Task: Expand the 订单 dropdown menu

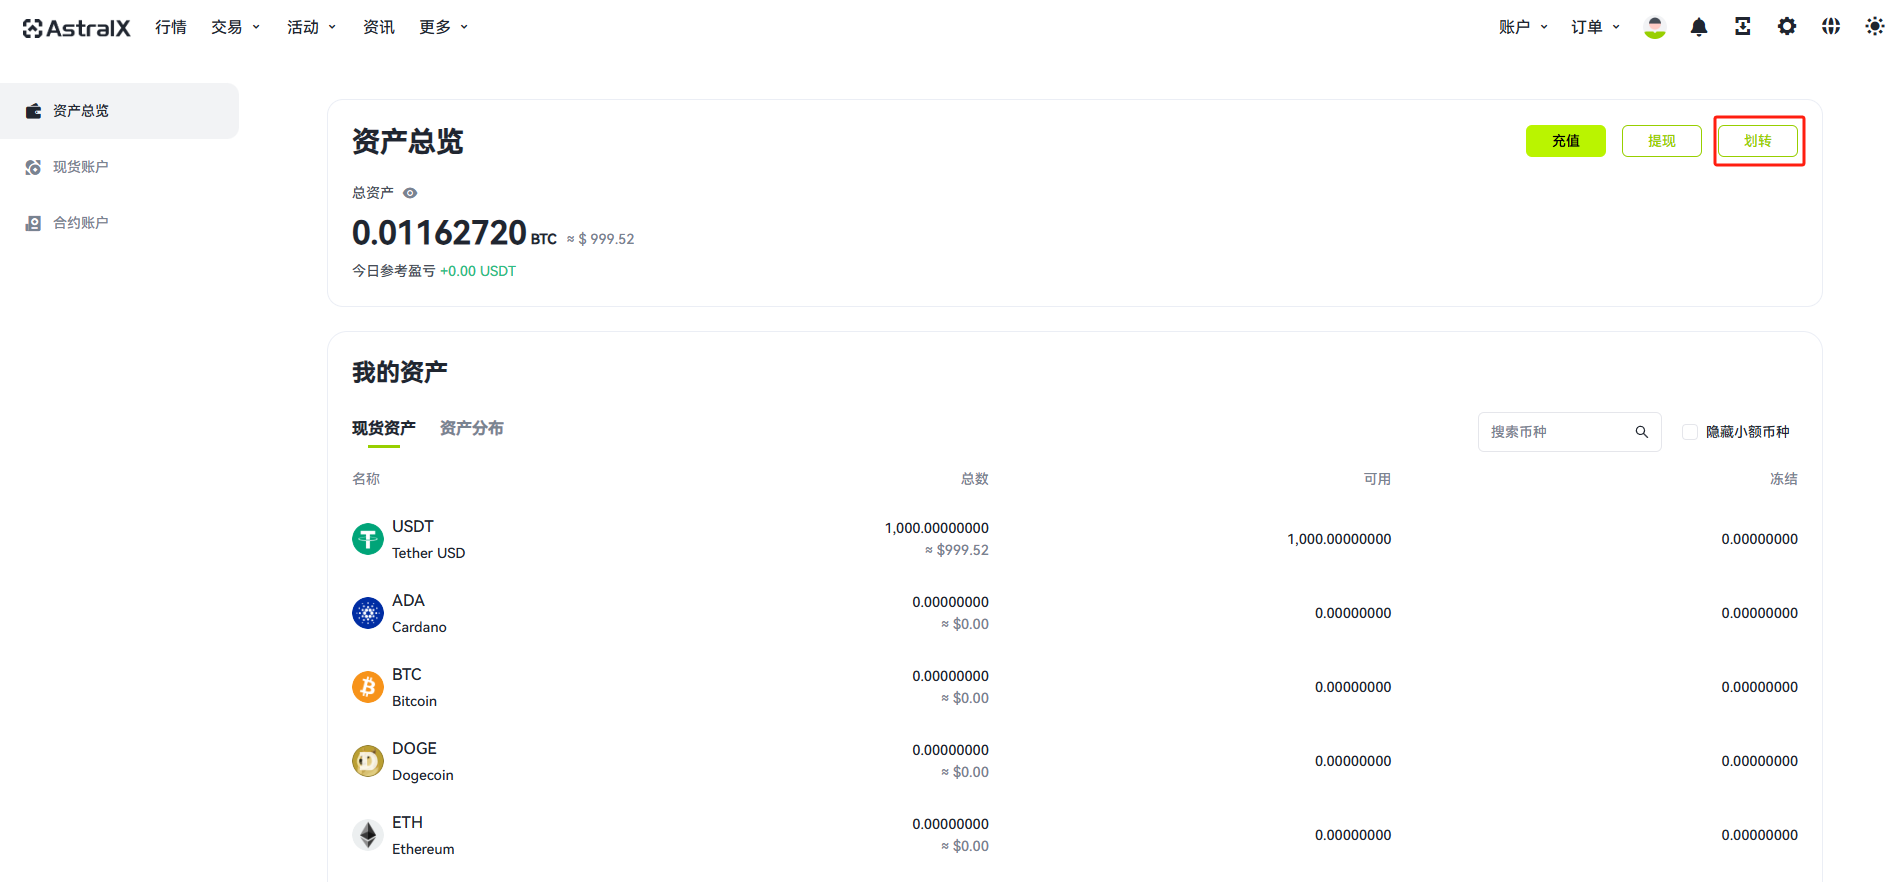Action: click(1596, 27)
